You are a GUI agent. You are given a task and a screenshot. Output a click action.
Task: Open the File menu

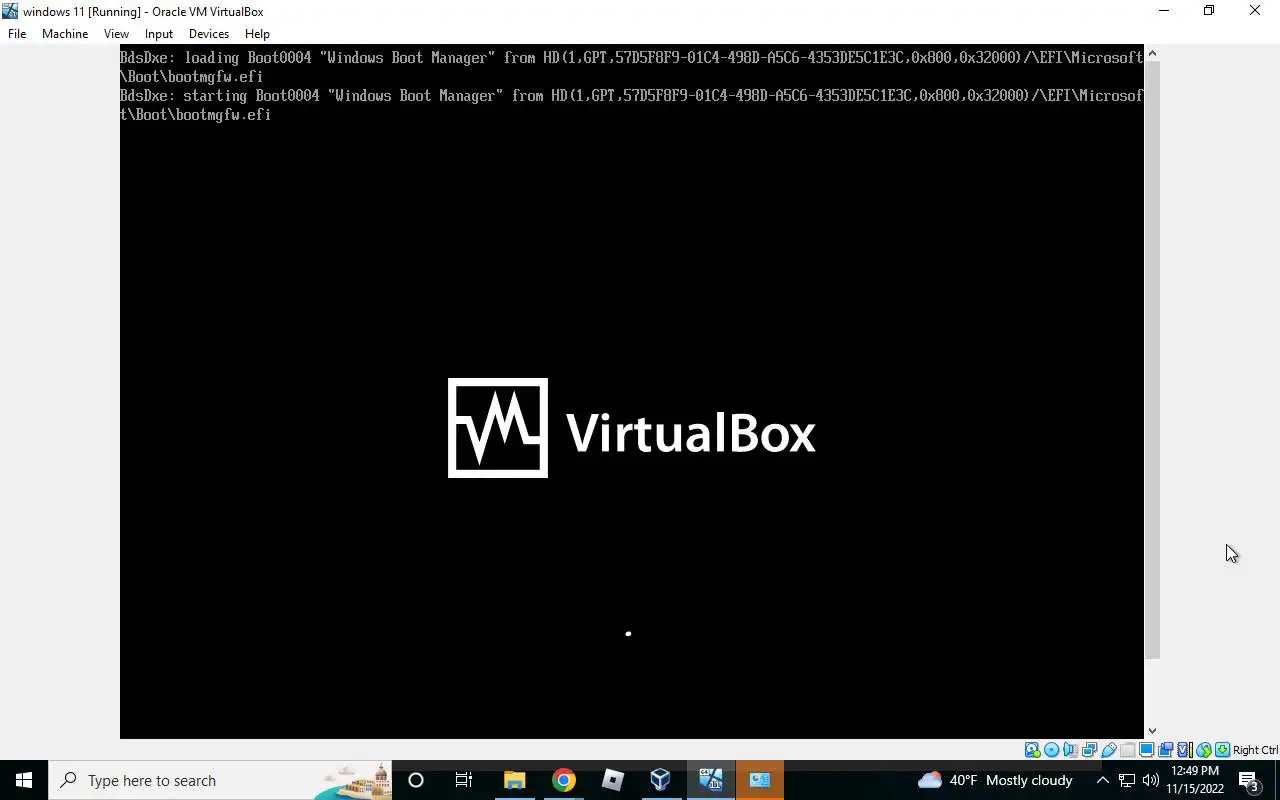pyautogui.click(x=17, y=33)
